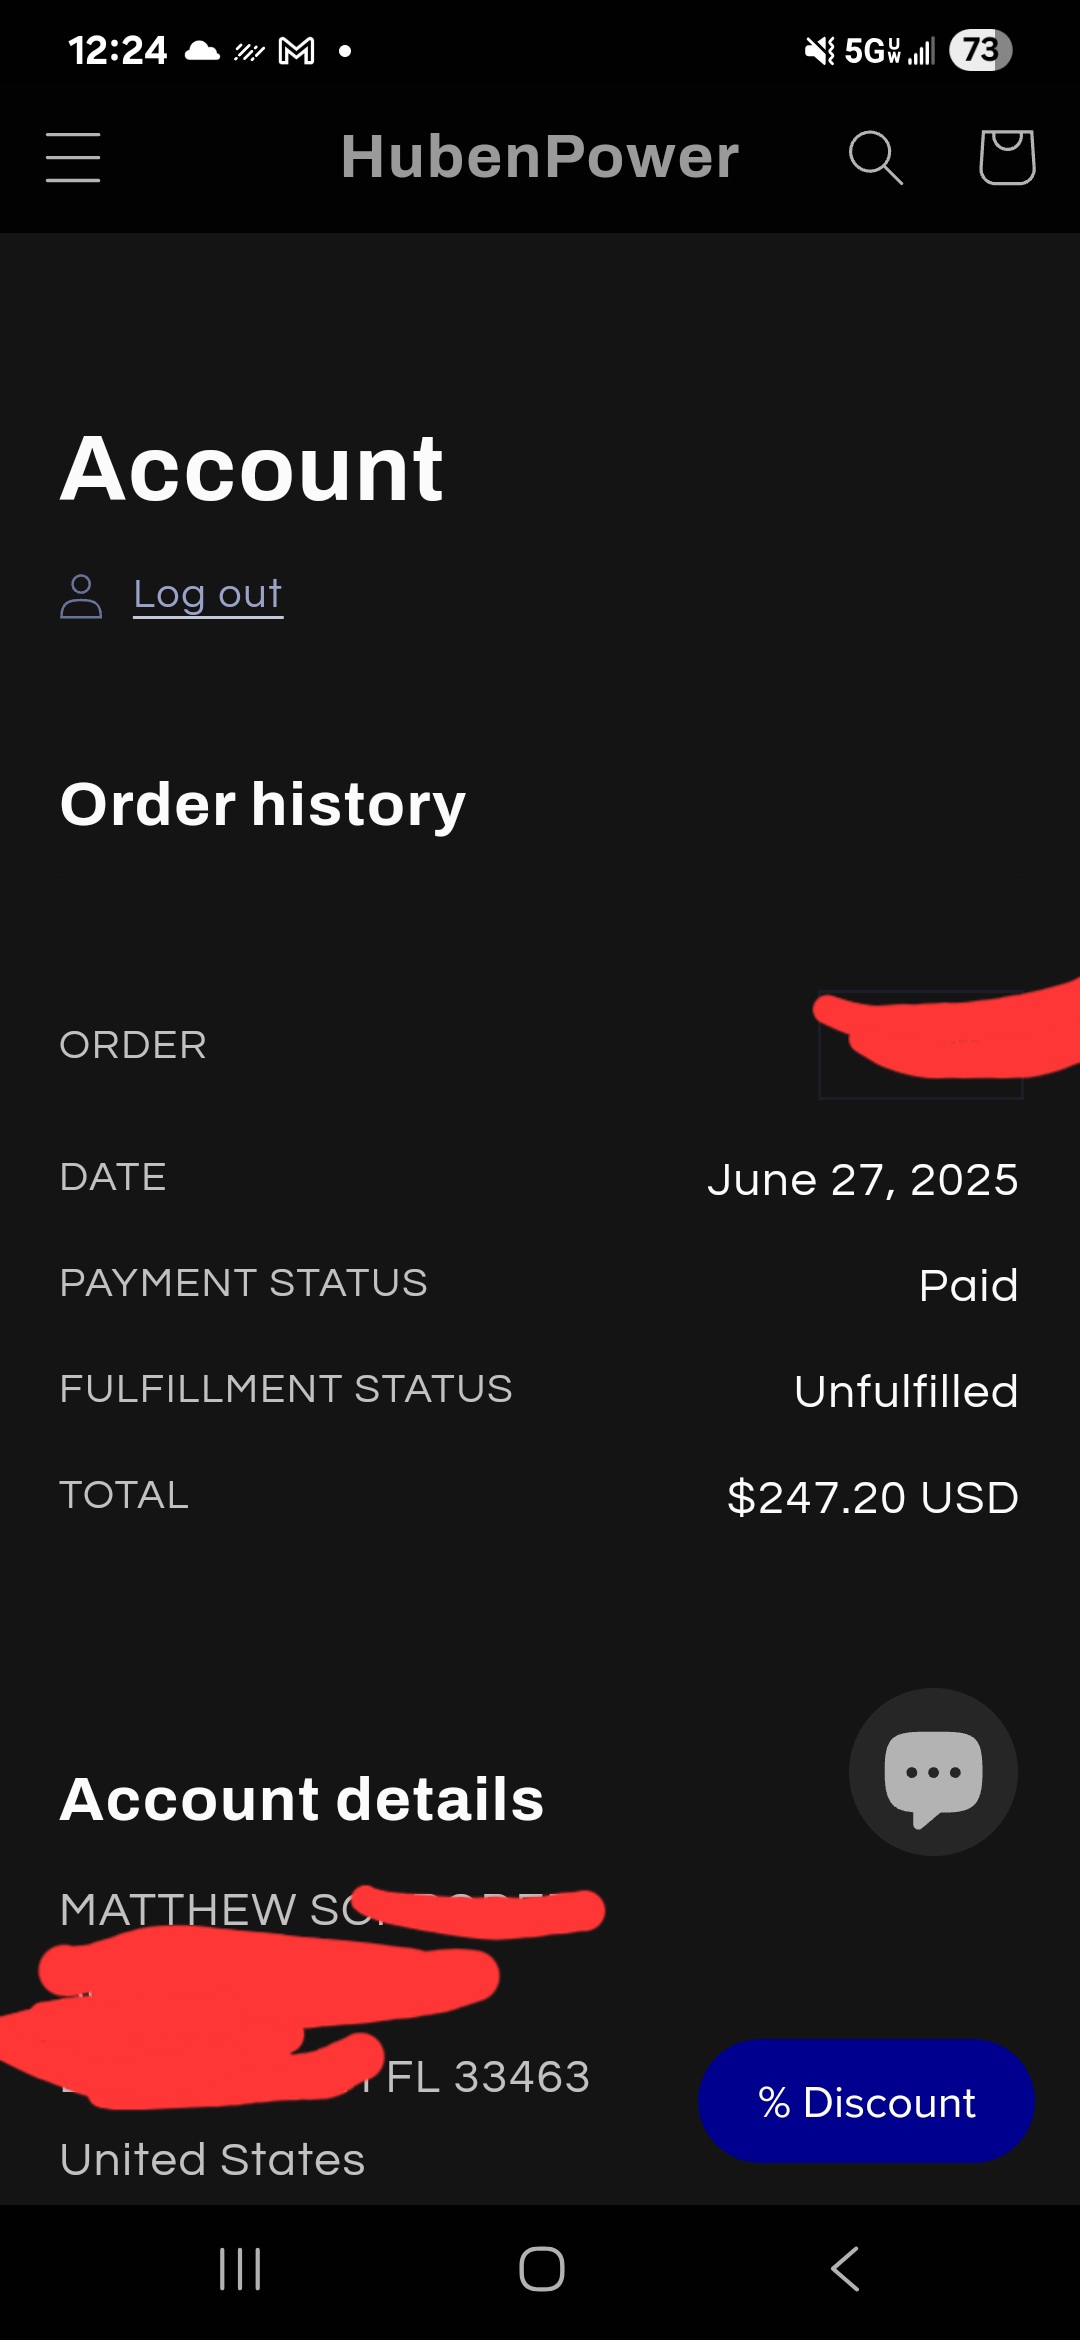
Task: Click the Log out link
Action: pyautogui.click(x=208, y=594)
